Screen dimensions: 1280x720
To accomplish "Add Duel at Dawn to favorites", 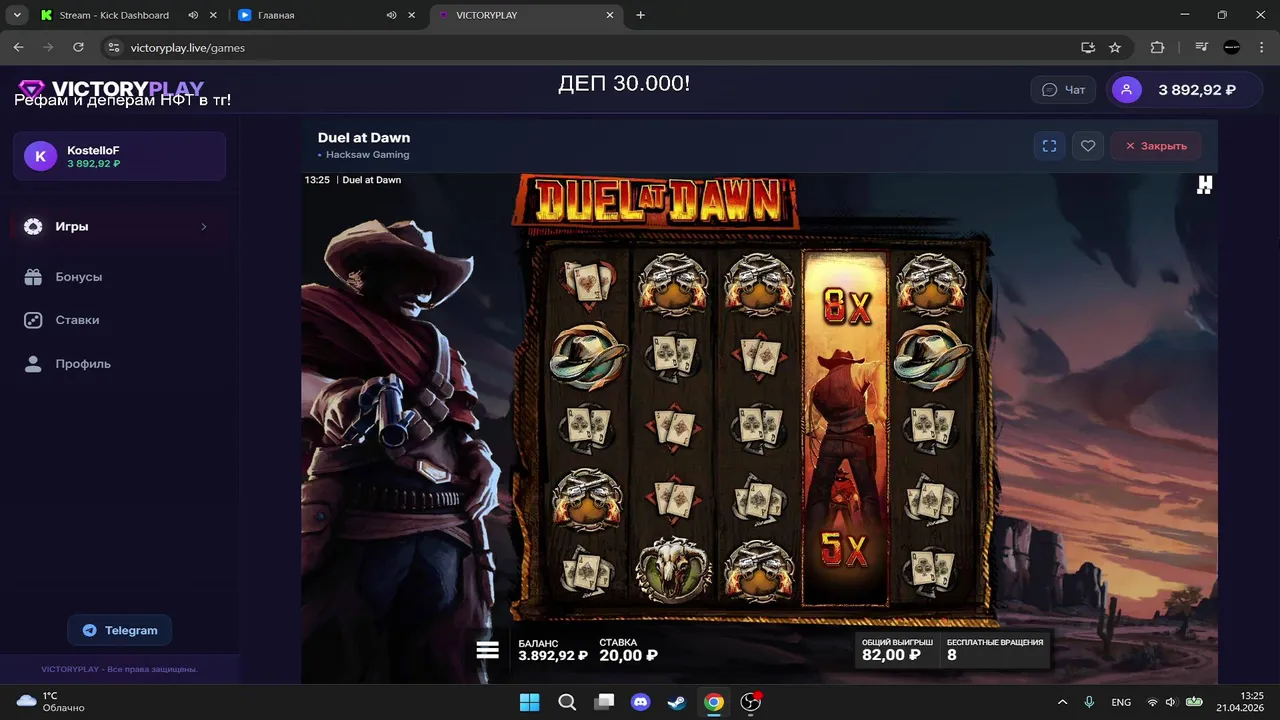I will [1088, 146].
